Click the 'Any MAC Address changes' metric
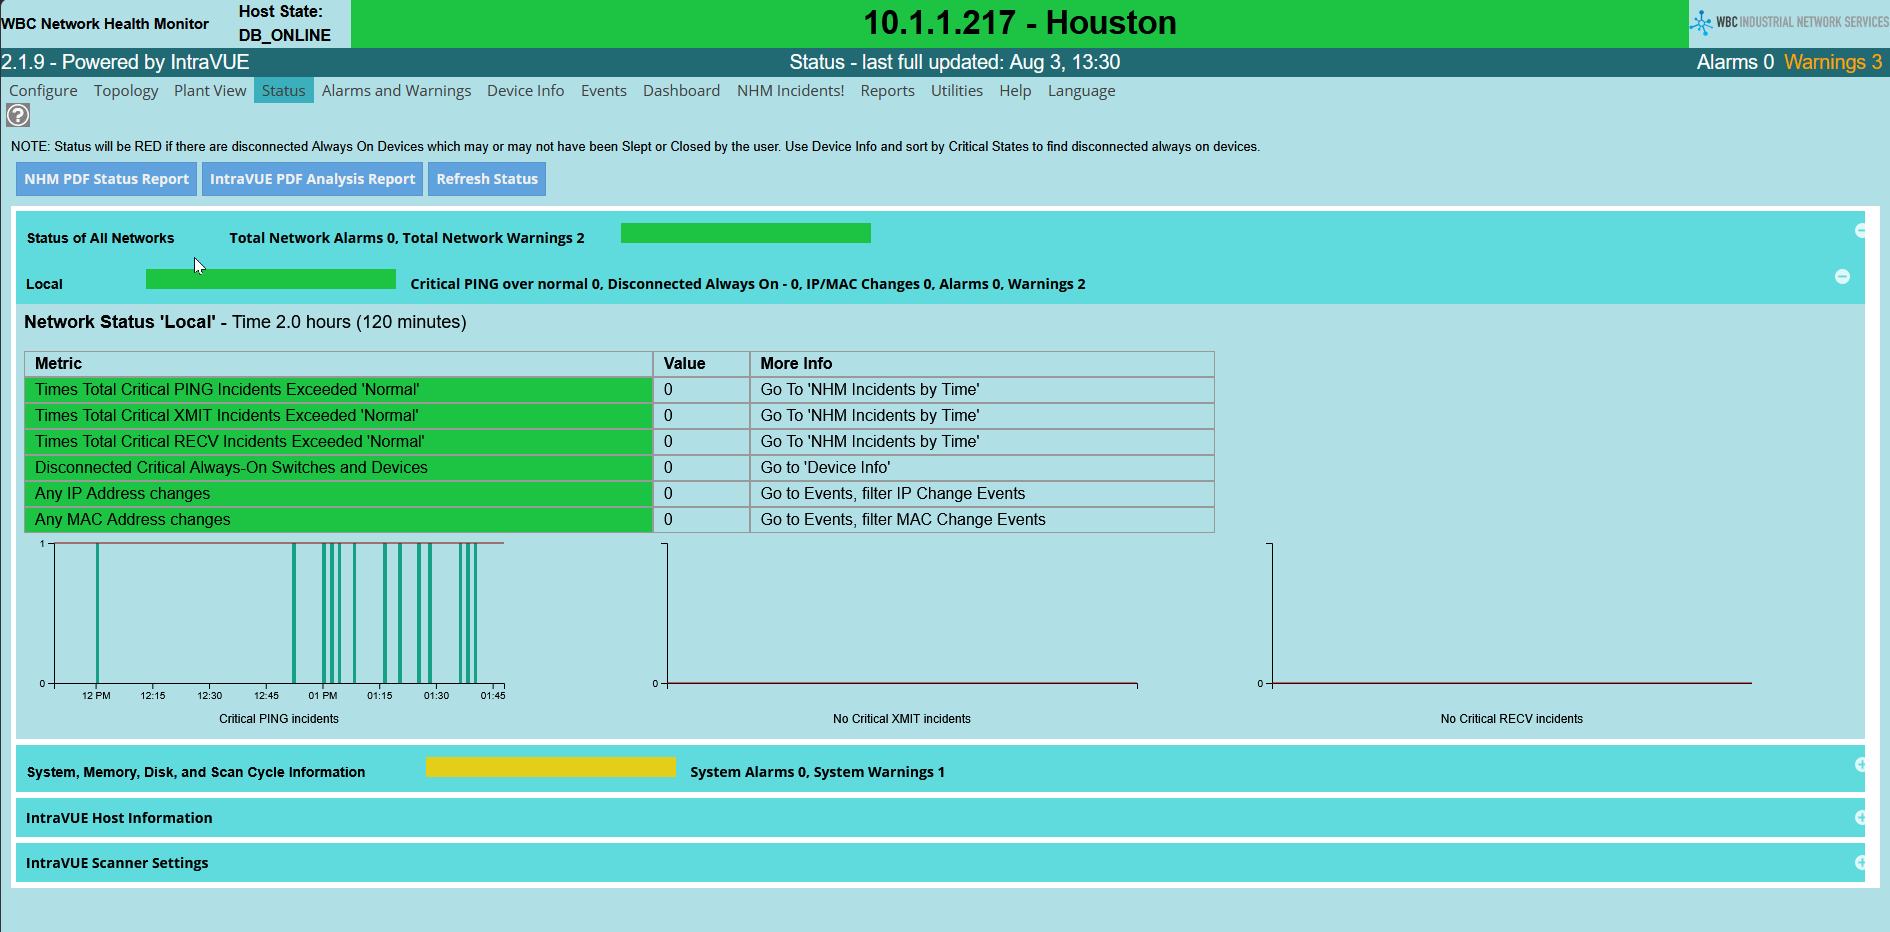 [339, 520]
